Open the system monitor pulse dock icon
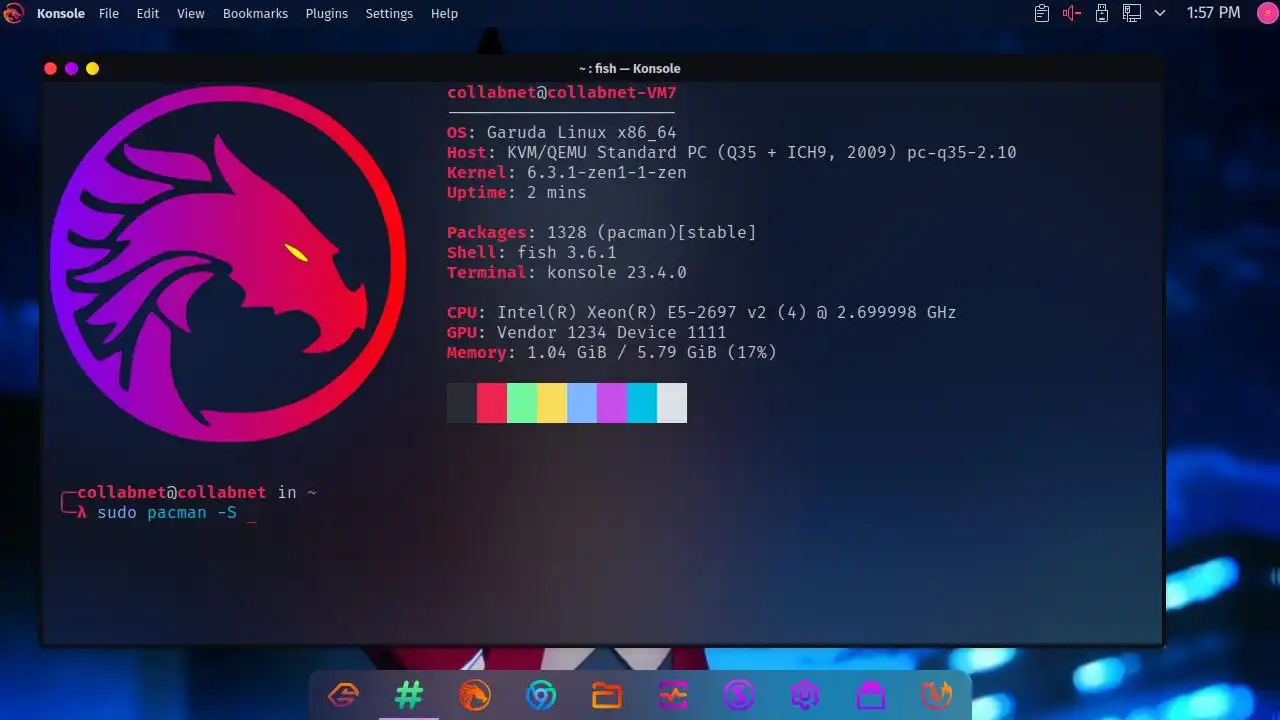The height and width of the screenshot is (720, 1280). 673,694
